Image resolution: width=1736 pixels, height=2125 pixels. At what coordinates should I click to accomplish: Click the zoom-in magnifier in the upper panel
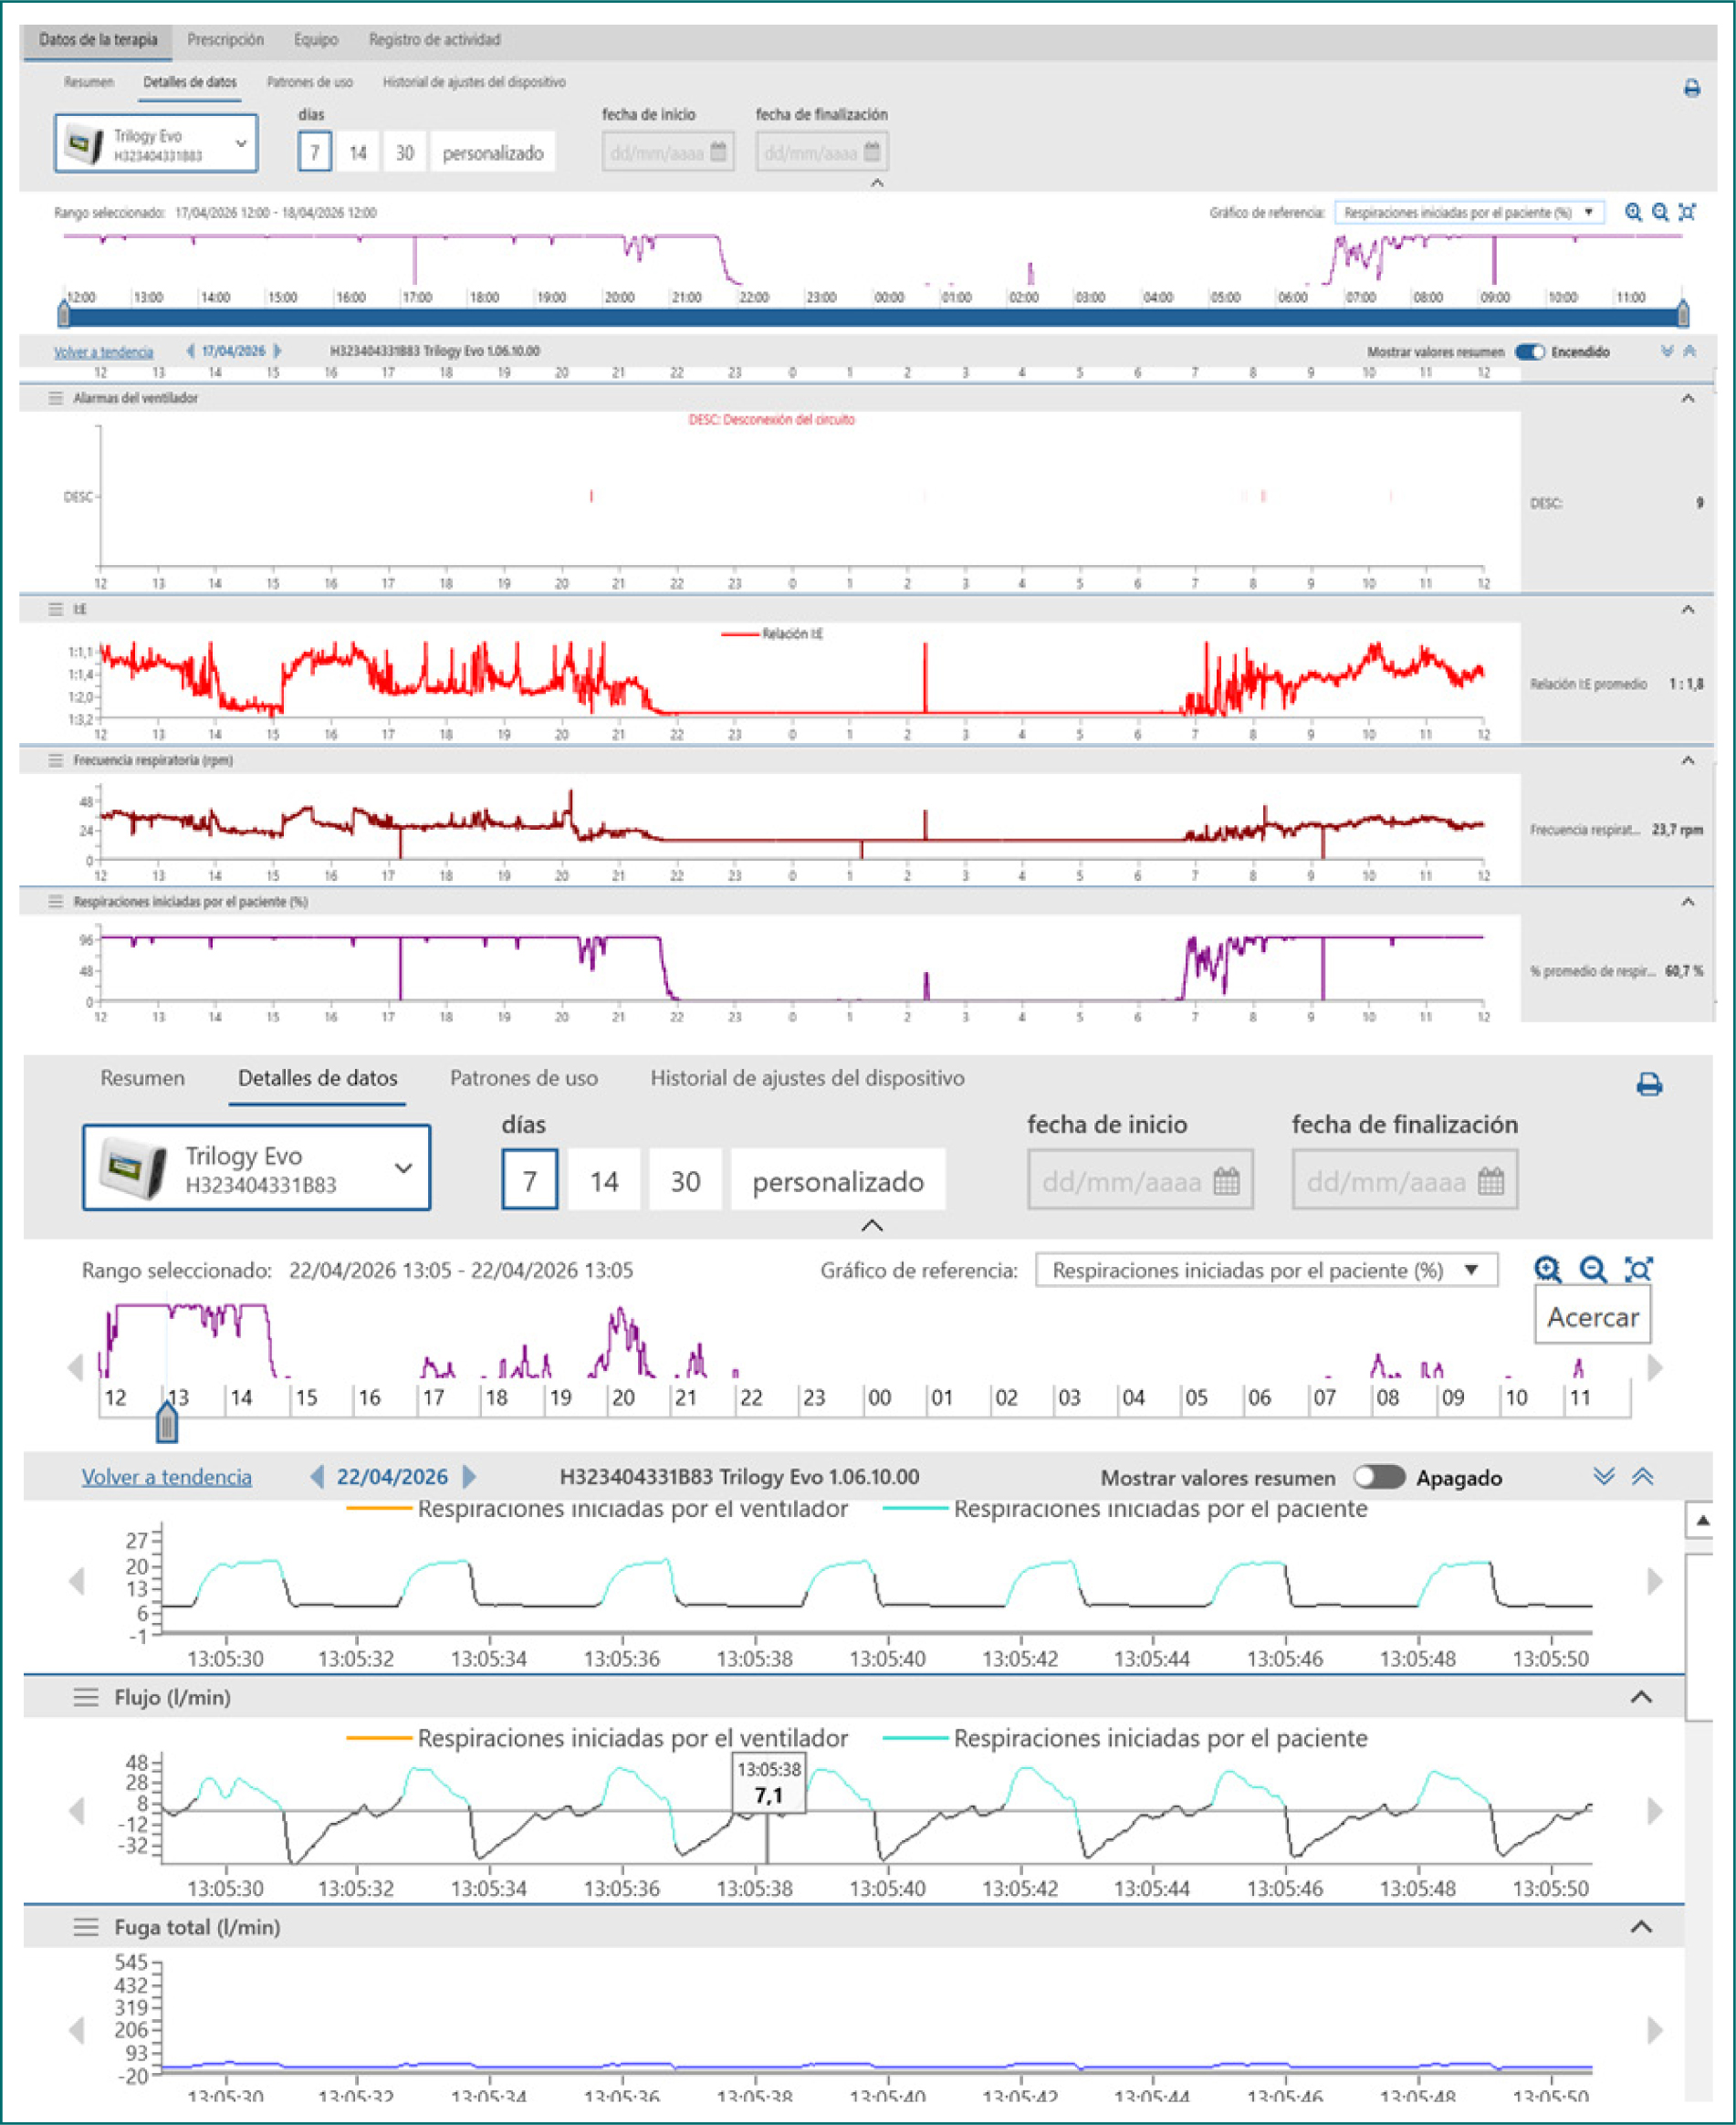click(1633, 212)
